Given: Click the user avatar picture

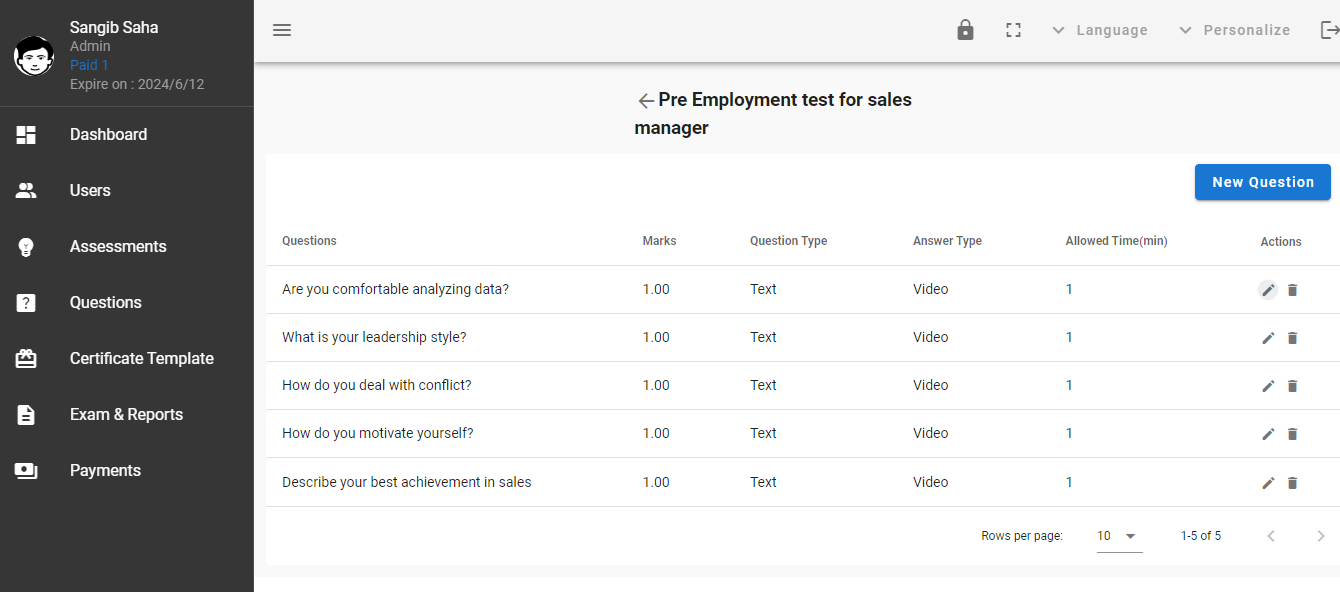Looking at the screenshot, I should tap(34, 56).
